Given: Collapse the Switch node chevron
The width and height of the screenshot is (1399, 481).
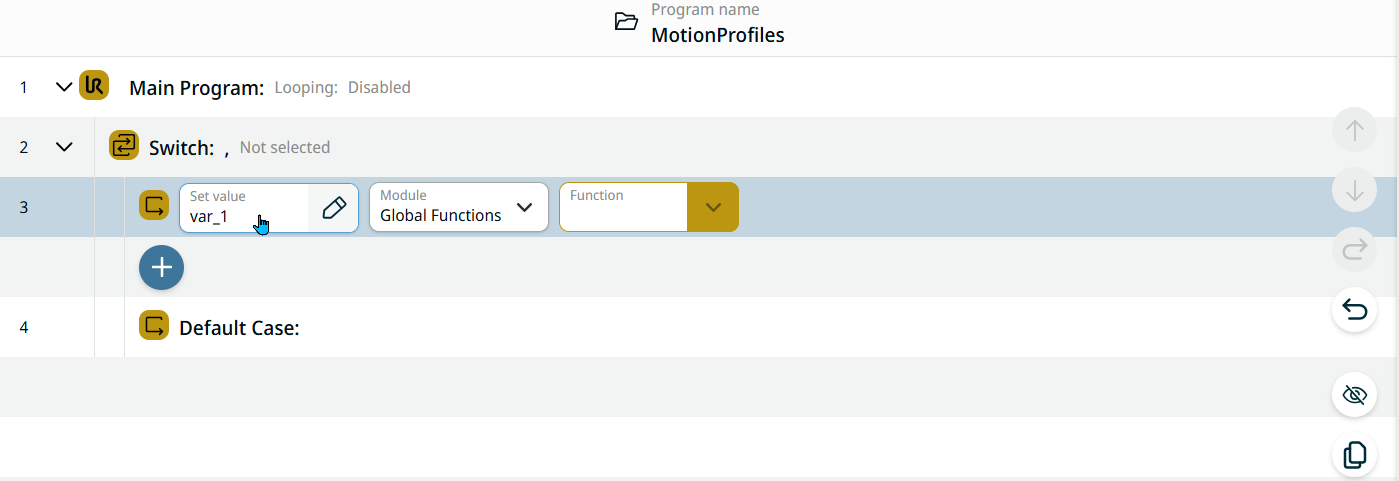Looking at the screenshot, I should (x=64, y=147).
